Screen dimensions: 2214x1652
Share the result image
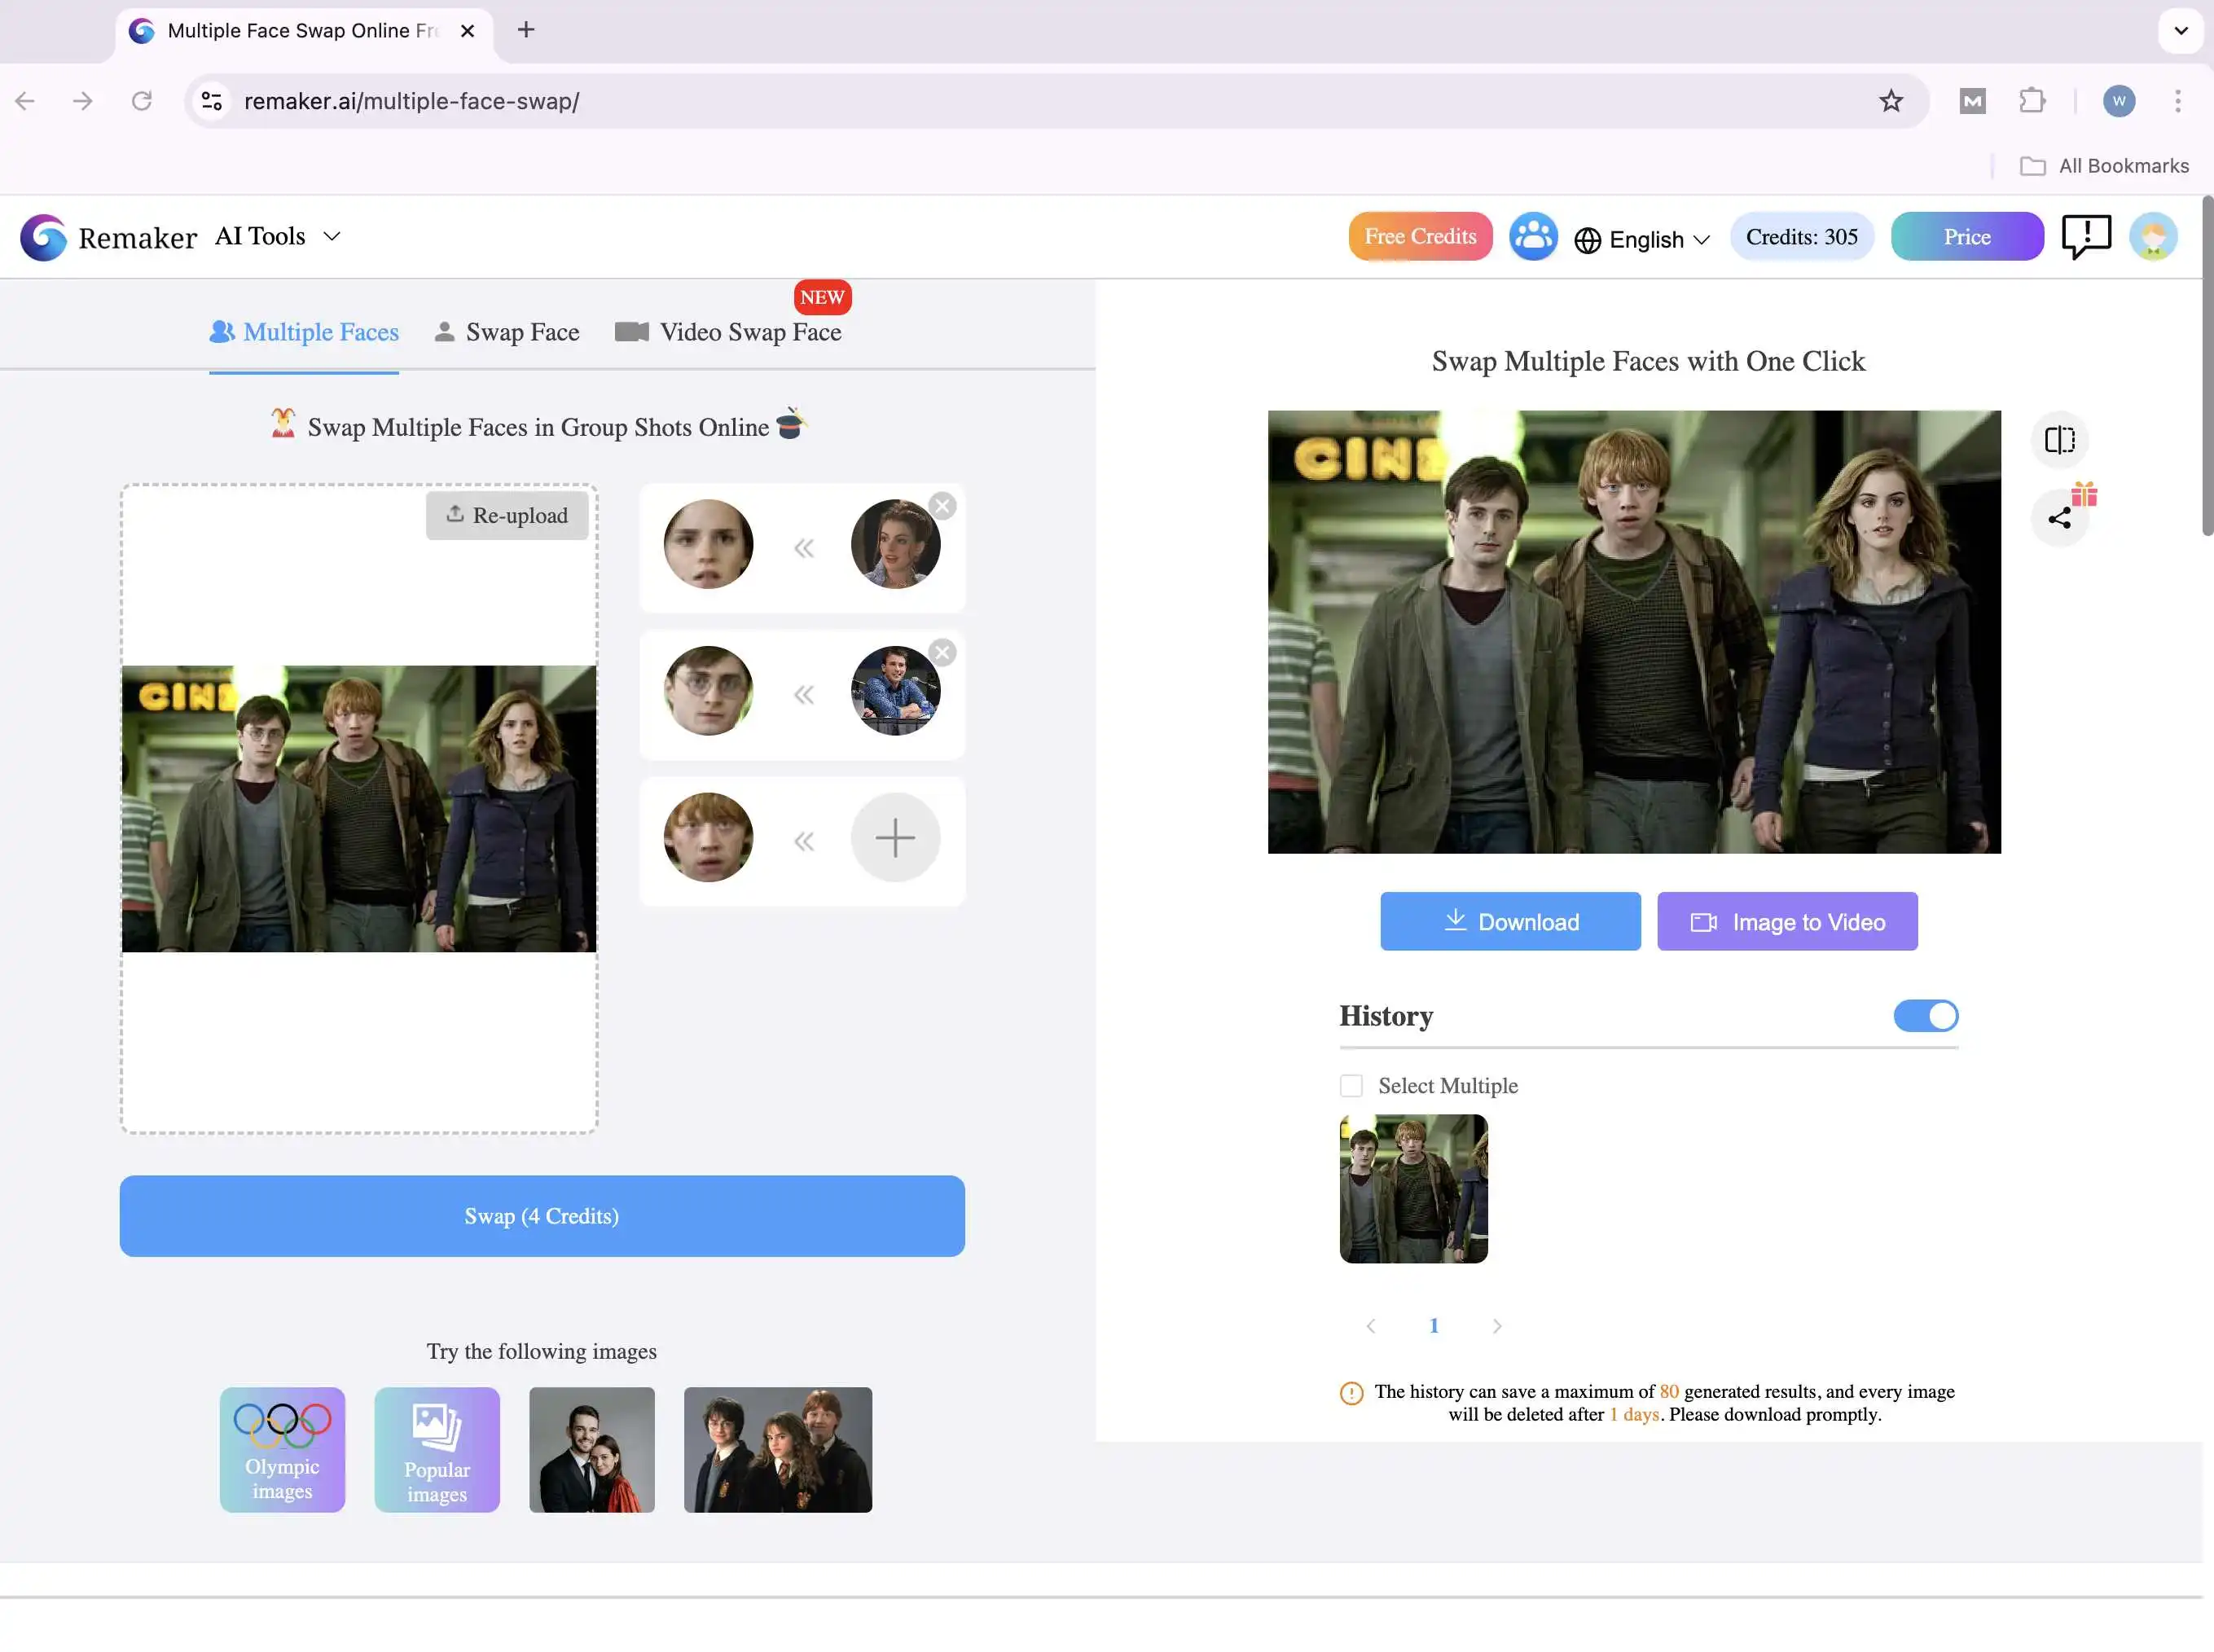point(2059,518)
